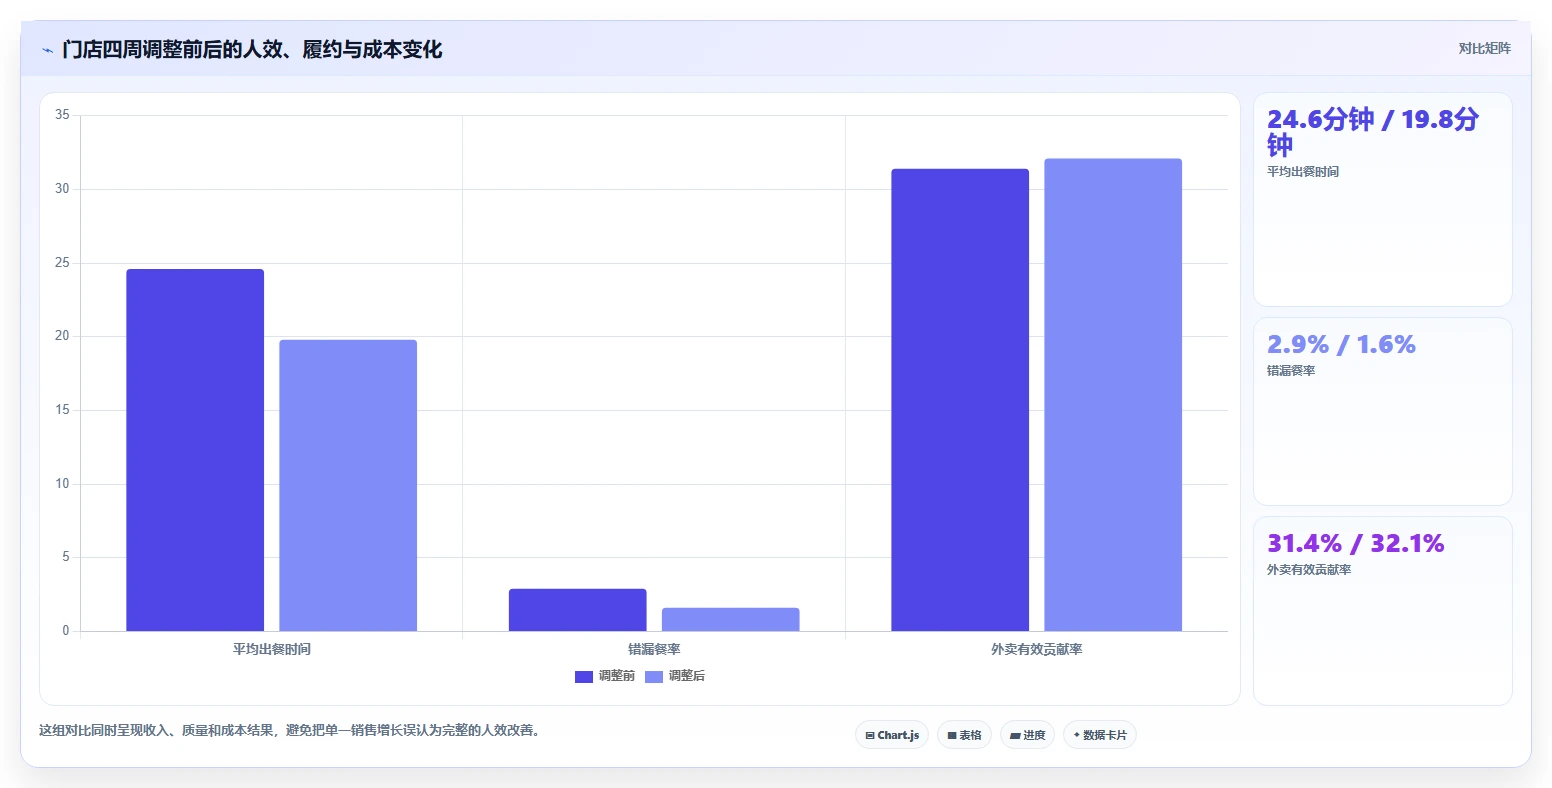Click the 2.9% / 1.6% card value

[1341, 345]
